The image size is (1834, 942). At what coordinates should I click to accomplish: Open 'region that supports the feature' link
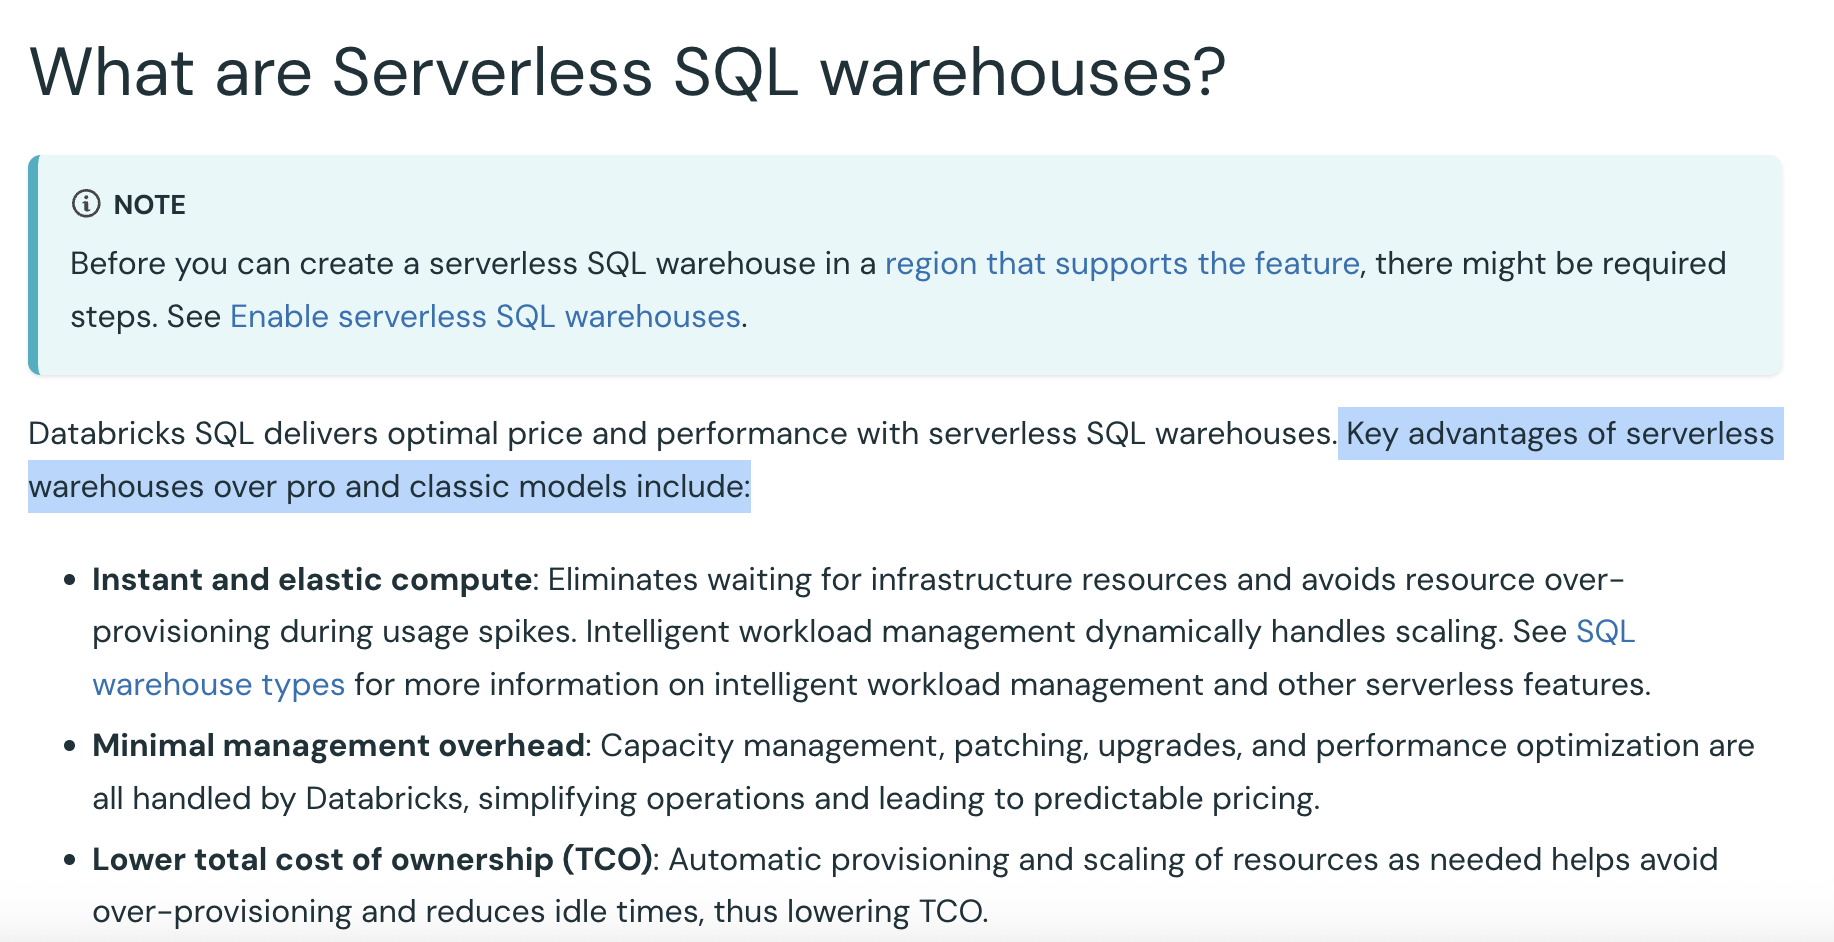coord(1122,263)
